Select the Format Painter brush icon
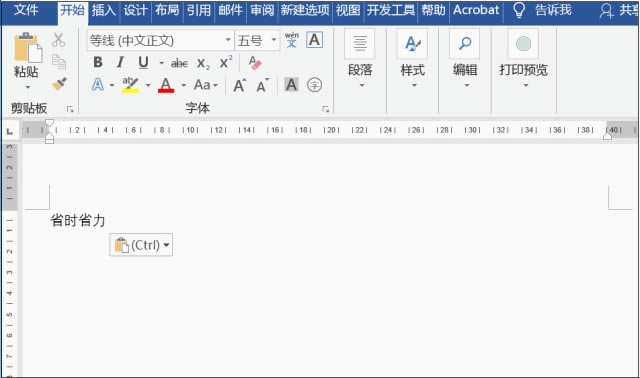Viewport: 640px width, 378px height. (x=59, y=84)
